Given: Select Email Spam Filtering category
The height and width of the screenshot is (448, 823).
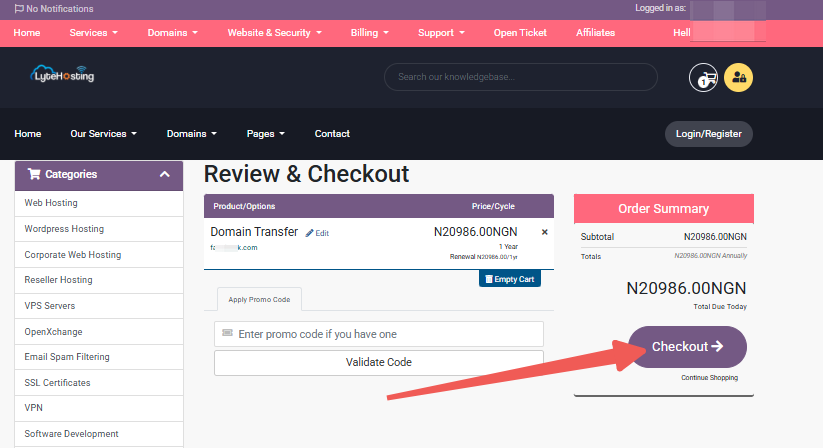Looking at the screenshot, I should click(99, 357).
